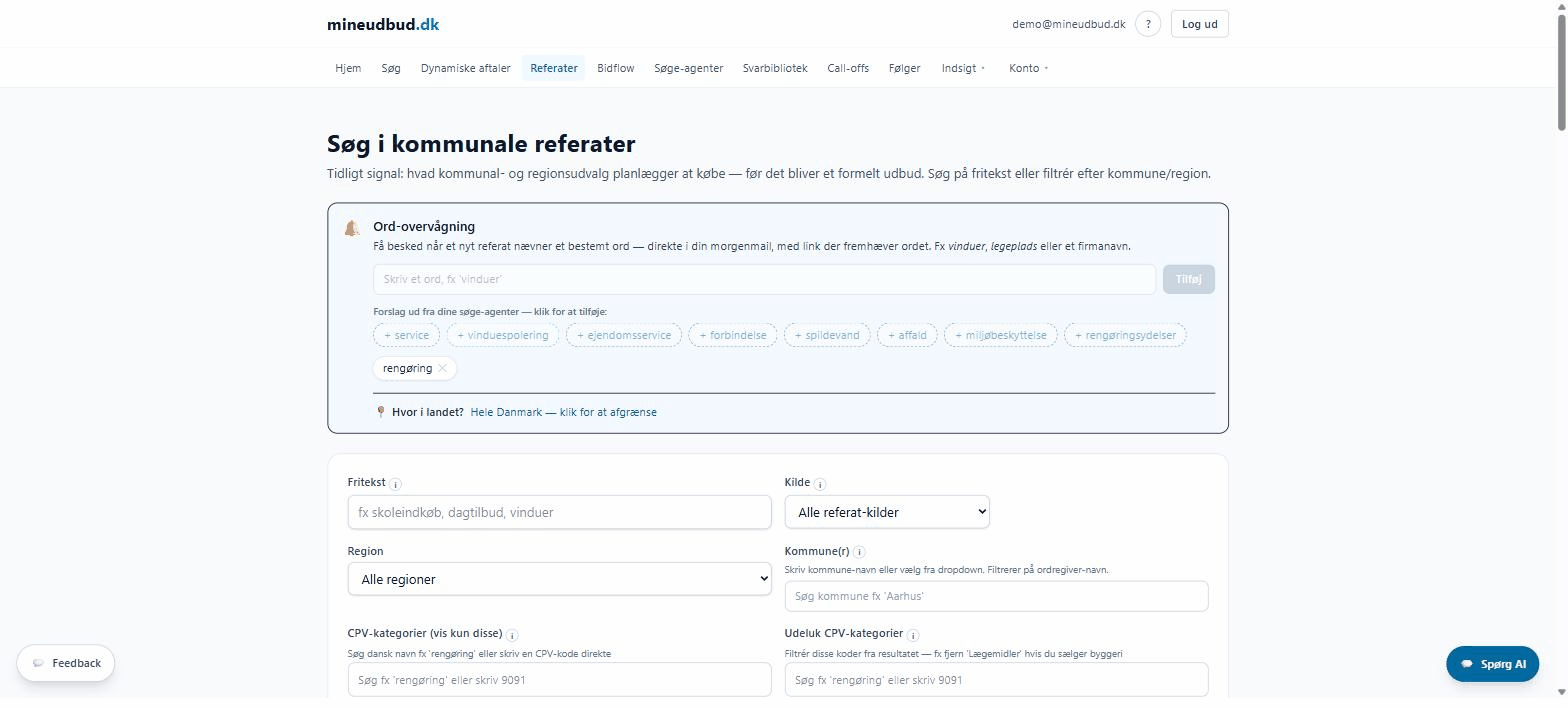Remove the rengøring keyword chip
This screenshot has width=1568, height=708.
[x=442, y=368]
